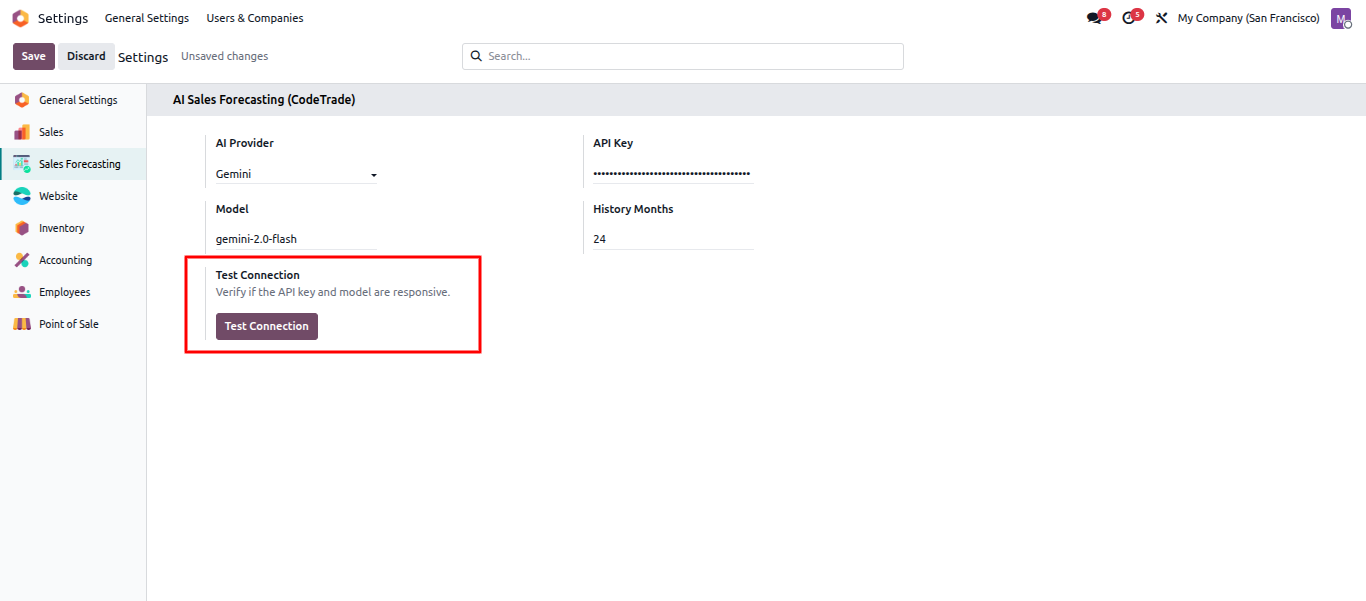Open the chat messages icon

coord(1094,18)
